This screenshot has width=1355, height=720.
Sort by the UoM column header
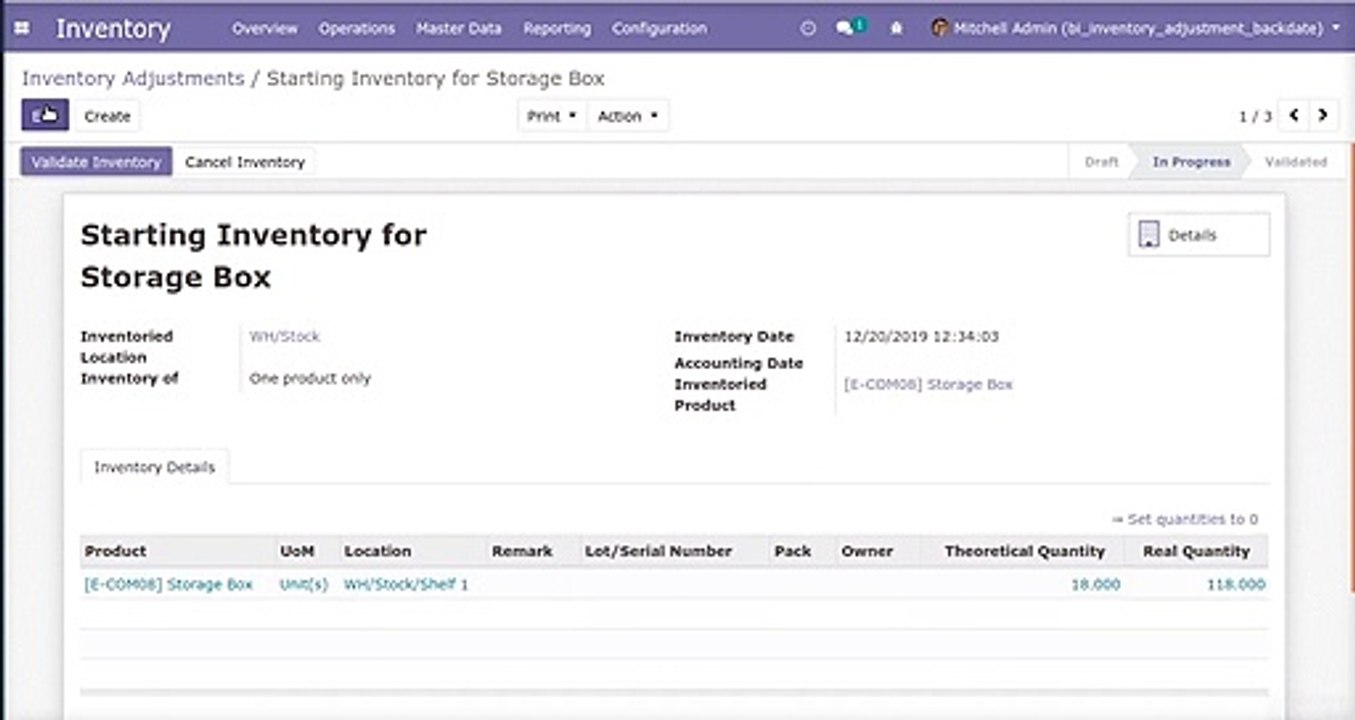[x=296, y=551]
